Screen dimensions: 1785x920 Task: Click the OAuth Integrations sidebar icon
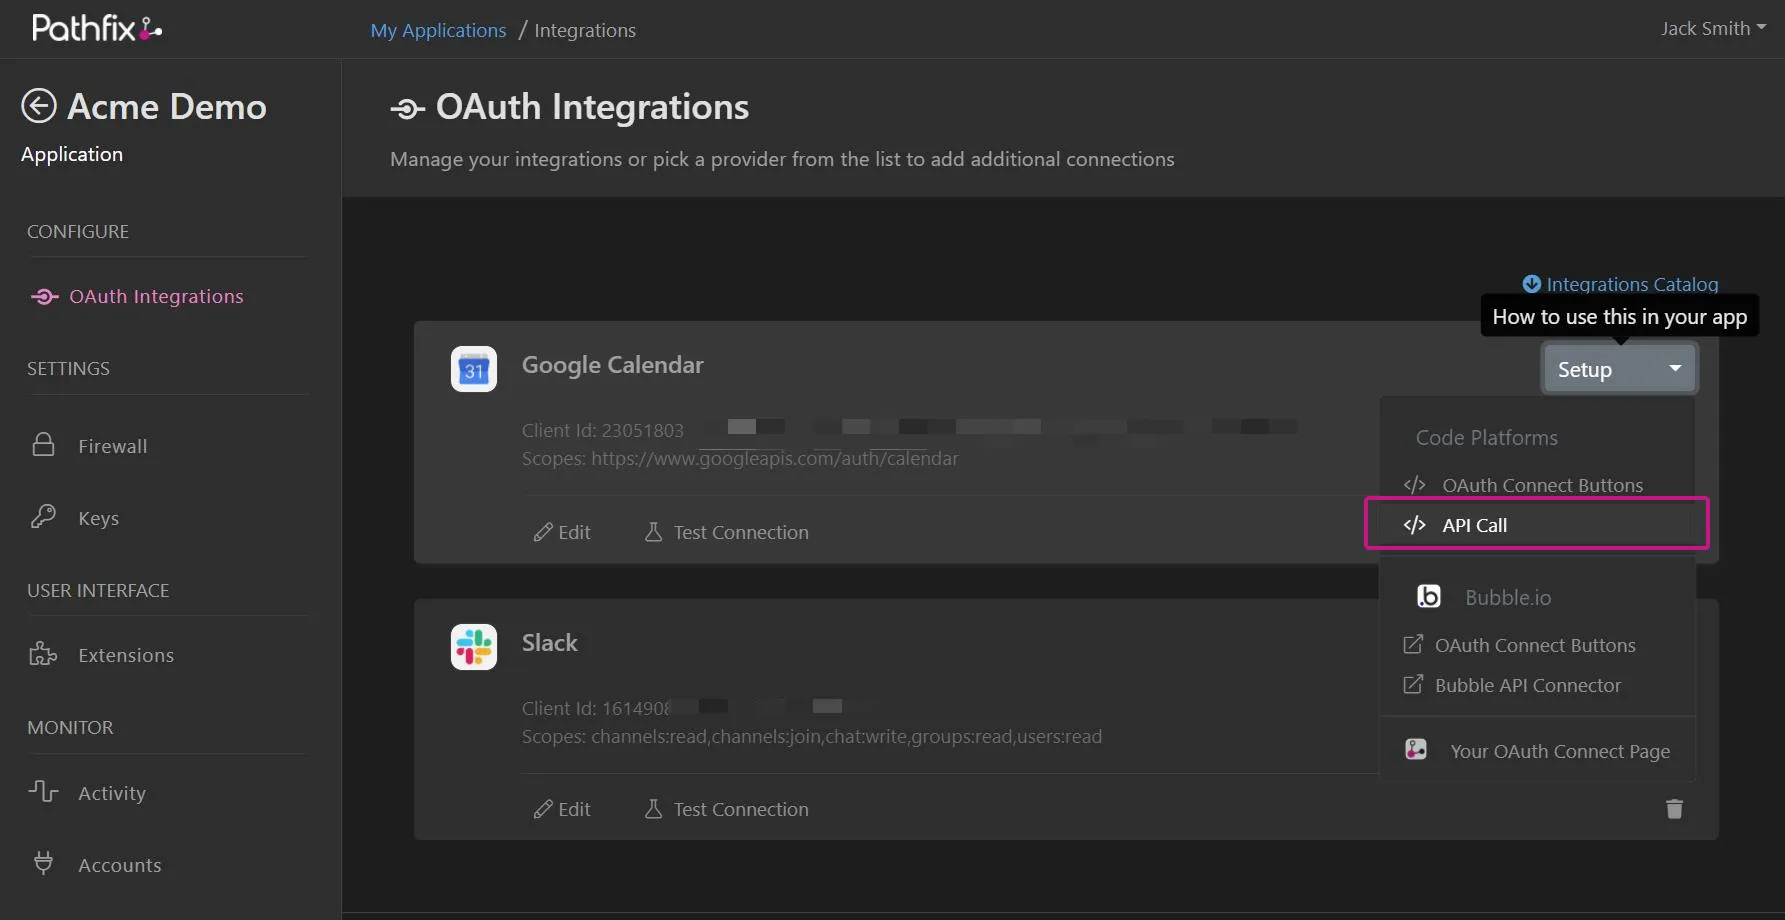coord(45,296)
